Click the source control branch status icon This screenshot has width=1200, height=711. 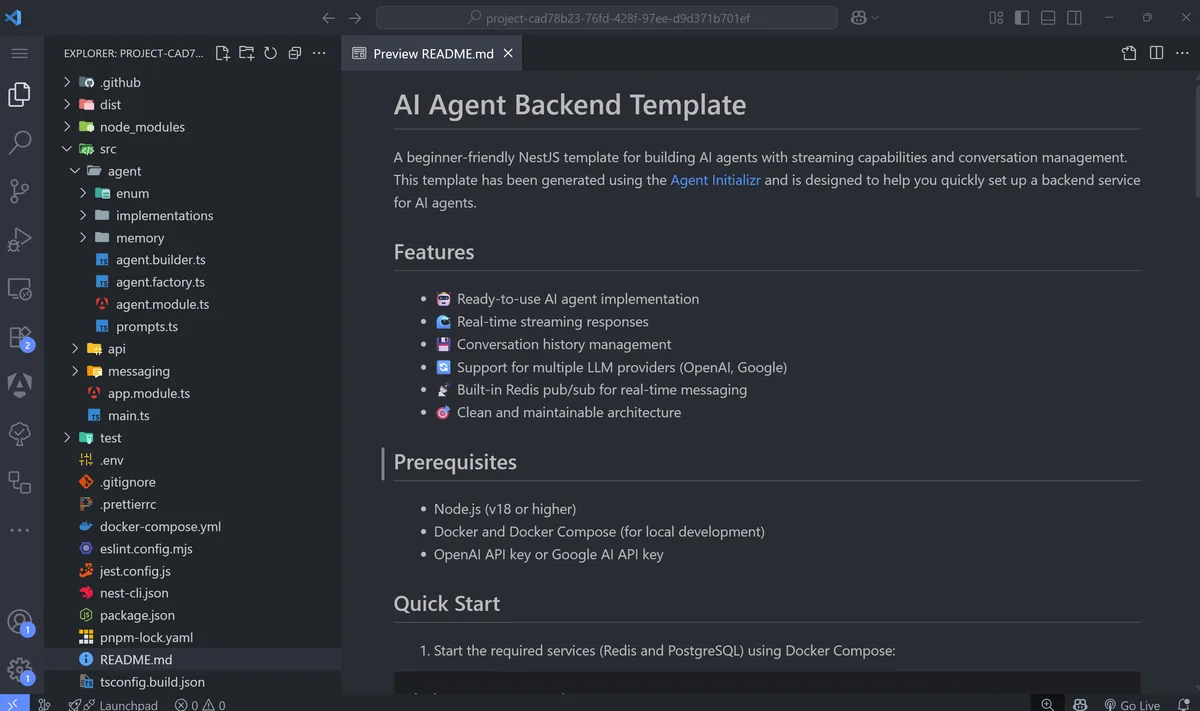click(45, 704)
